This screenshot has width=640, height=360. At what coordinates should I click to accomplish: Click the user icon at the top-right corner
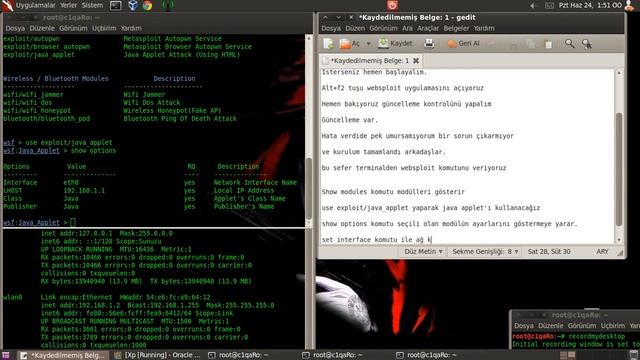630,5
